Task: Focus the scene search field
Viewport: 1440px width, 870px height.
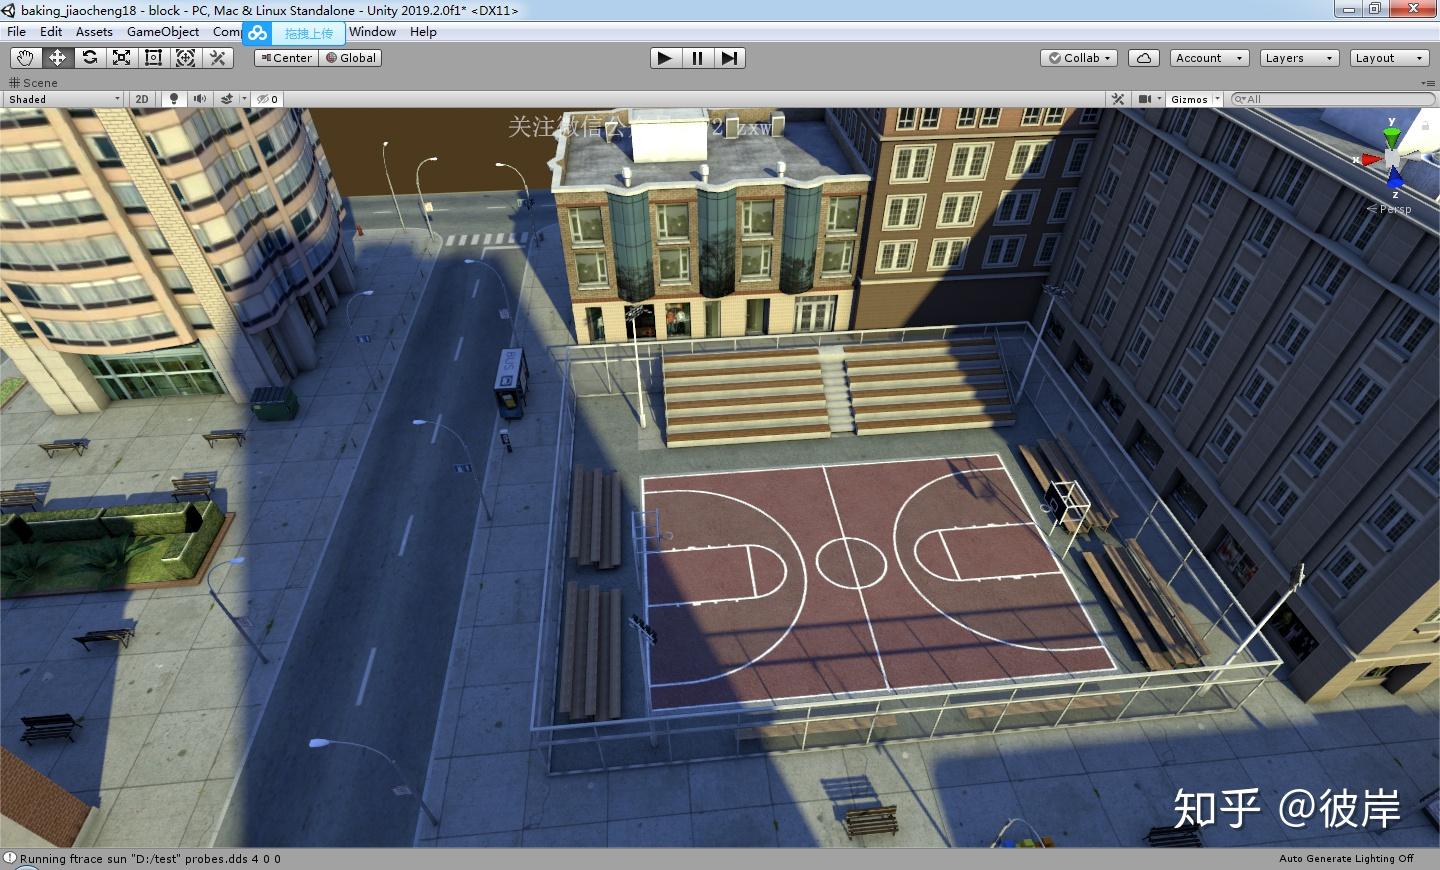Action: (x=1333, y=99)
